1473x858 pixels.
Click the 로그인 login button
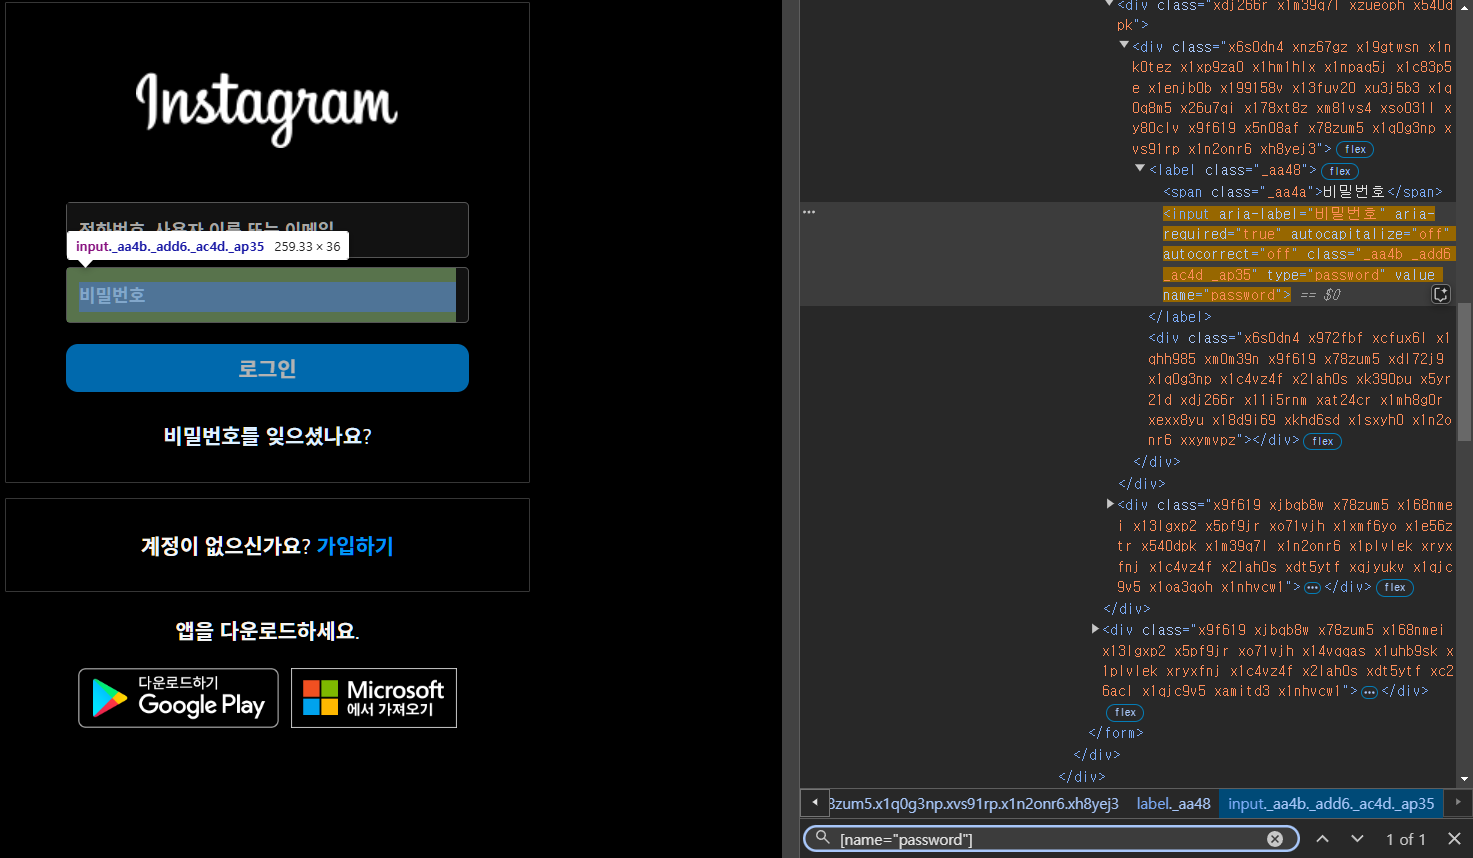(267, 368)
